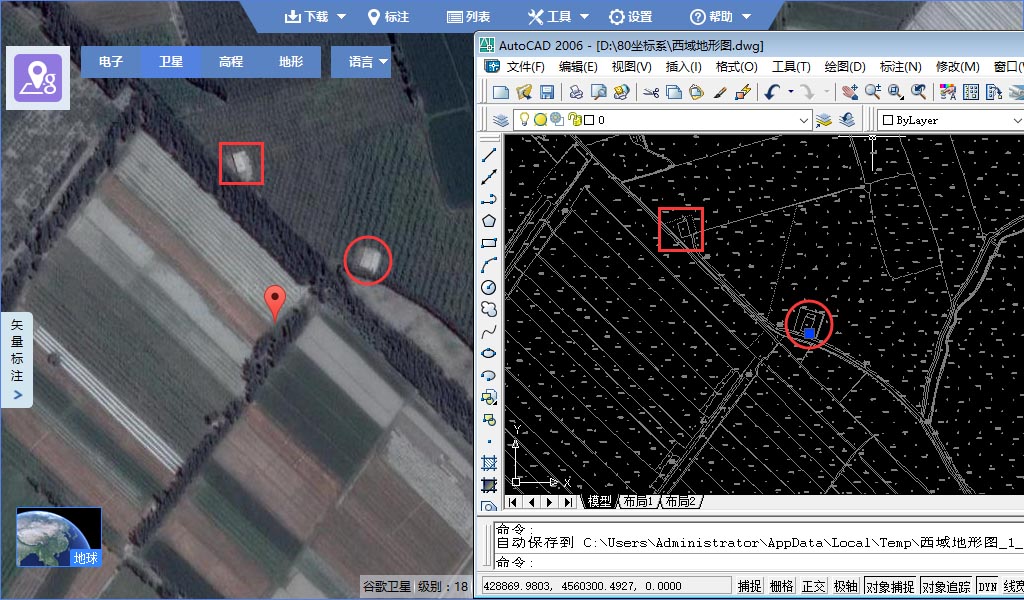Screen dimensions: 1024x600
Task: Open the layer selection dropdown
Action: pos(803,120)
